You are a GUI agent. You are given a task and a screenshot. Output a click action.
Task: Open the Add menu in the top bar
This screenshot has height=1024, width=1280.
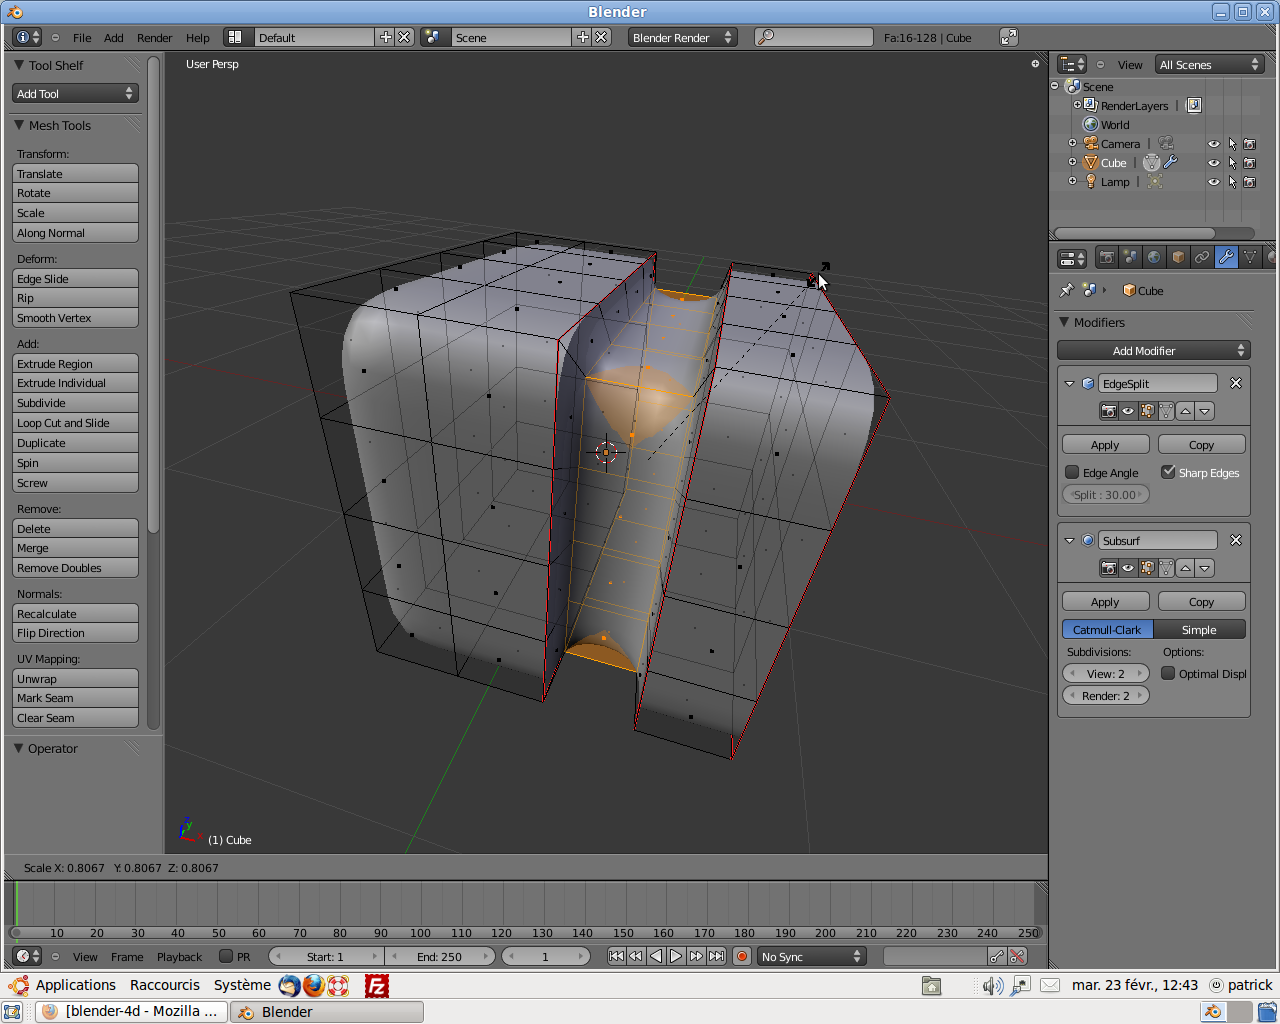click(x=113, y=37)
